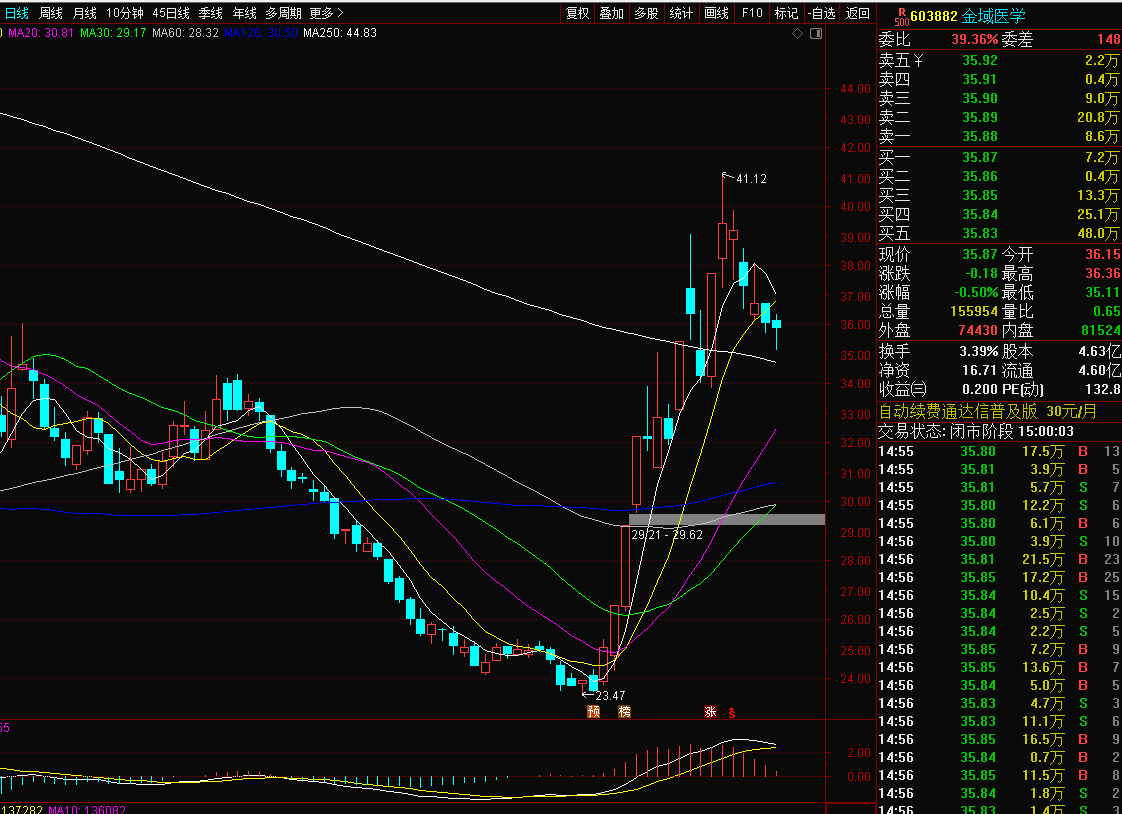Click the MA120: 30.50 indicator label
The image size is (1122, 814).
(x=260, y=33)
